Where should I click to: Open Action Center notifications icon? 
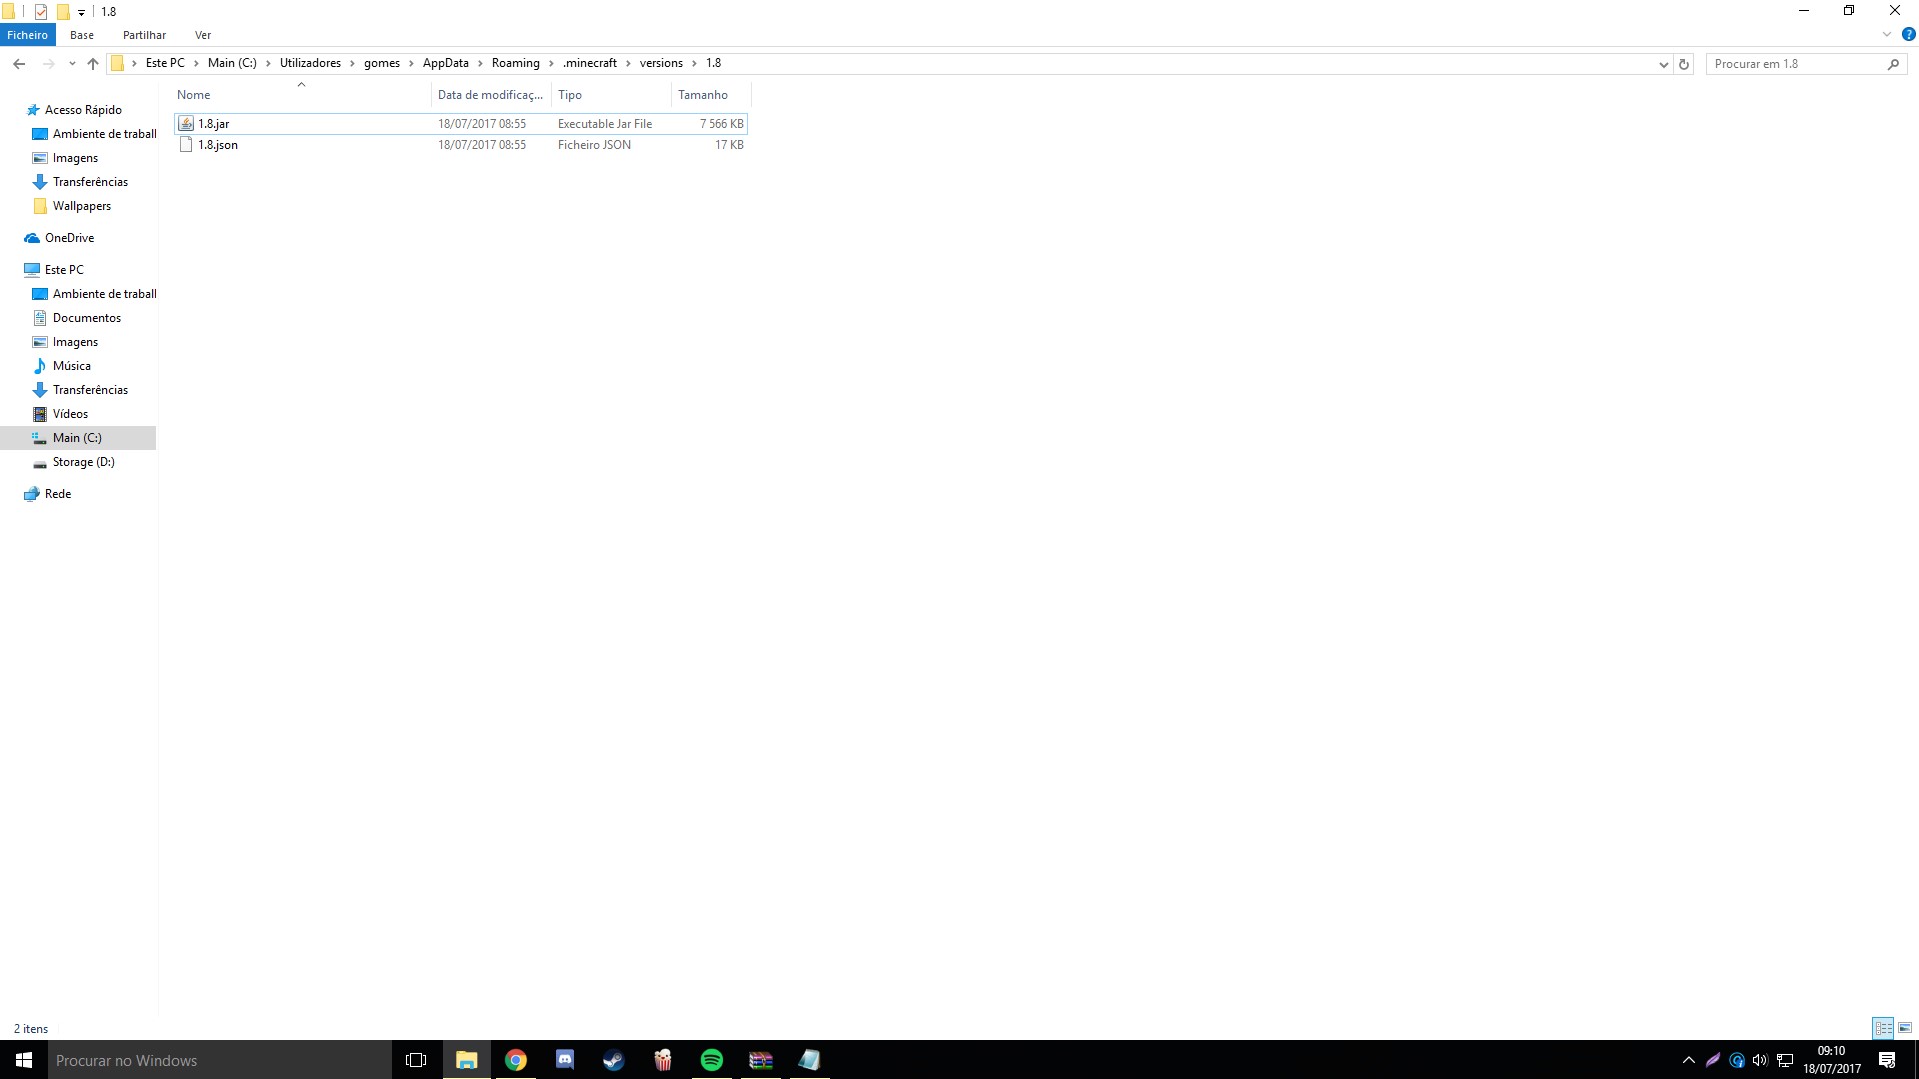pos(1887,1060)
